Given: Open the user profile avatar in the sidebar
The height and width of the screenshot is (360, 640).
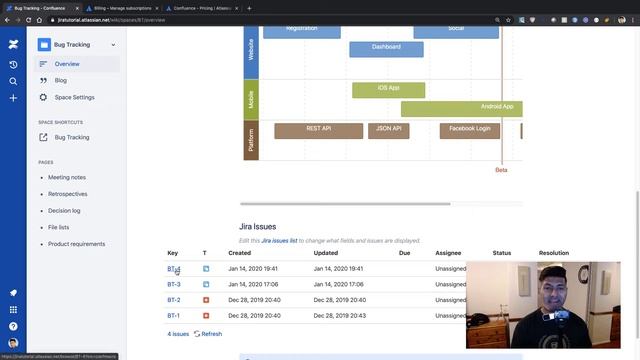Looking at the screenshot, I should point(13,343).
